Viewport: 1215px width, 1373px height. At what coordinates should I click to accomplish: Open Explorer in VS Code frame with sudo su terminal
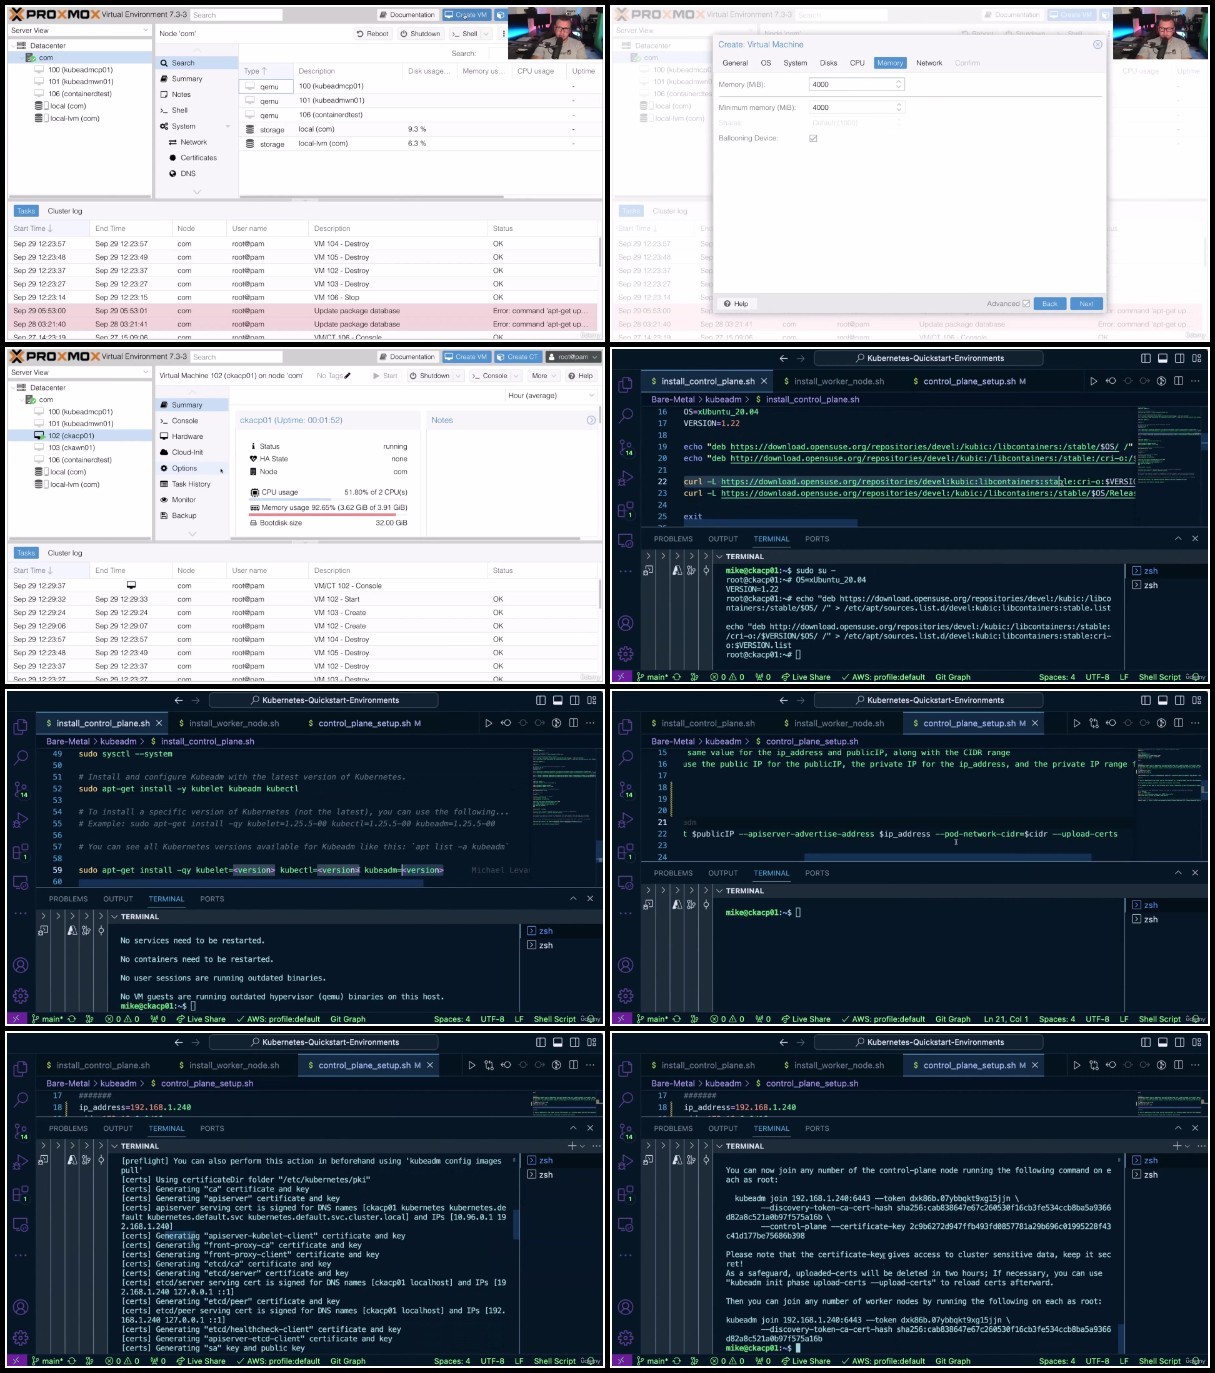(x=626, y=384)
